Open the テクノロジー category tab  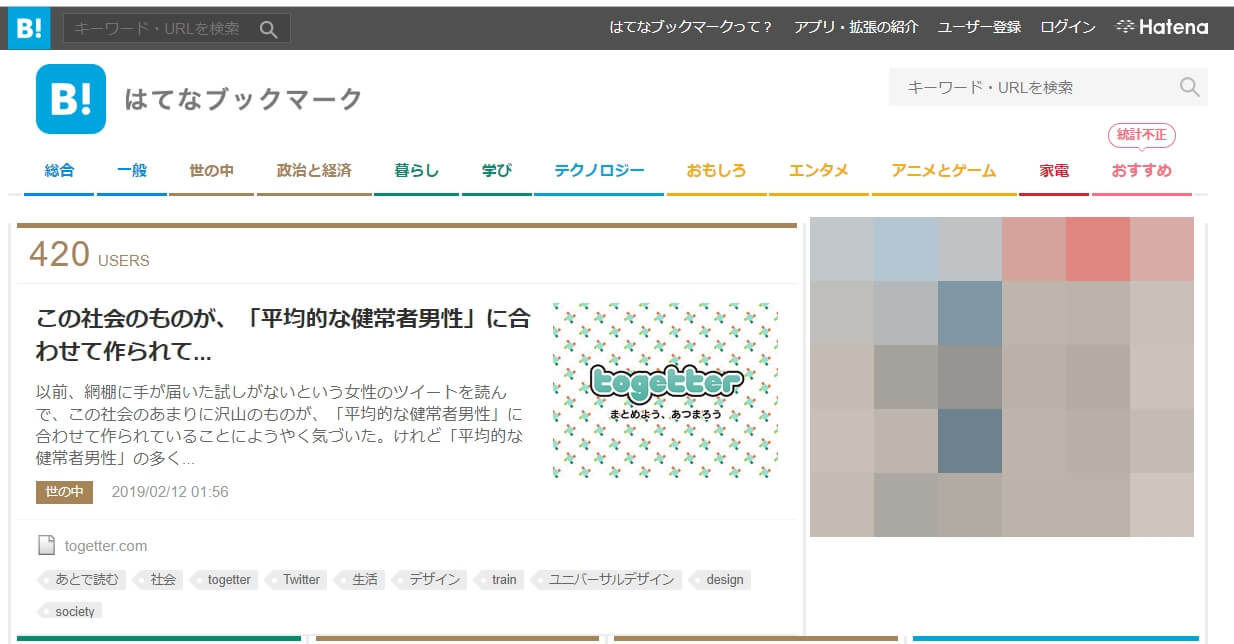(599, 171)
